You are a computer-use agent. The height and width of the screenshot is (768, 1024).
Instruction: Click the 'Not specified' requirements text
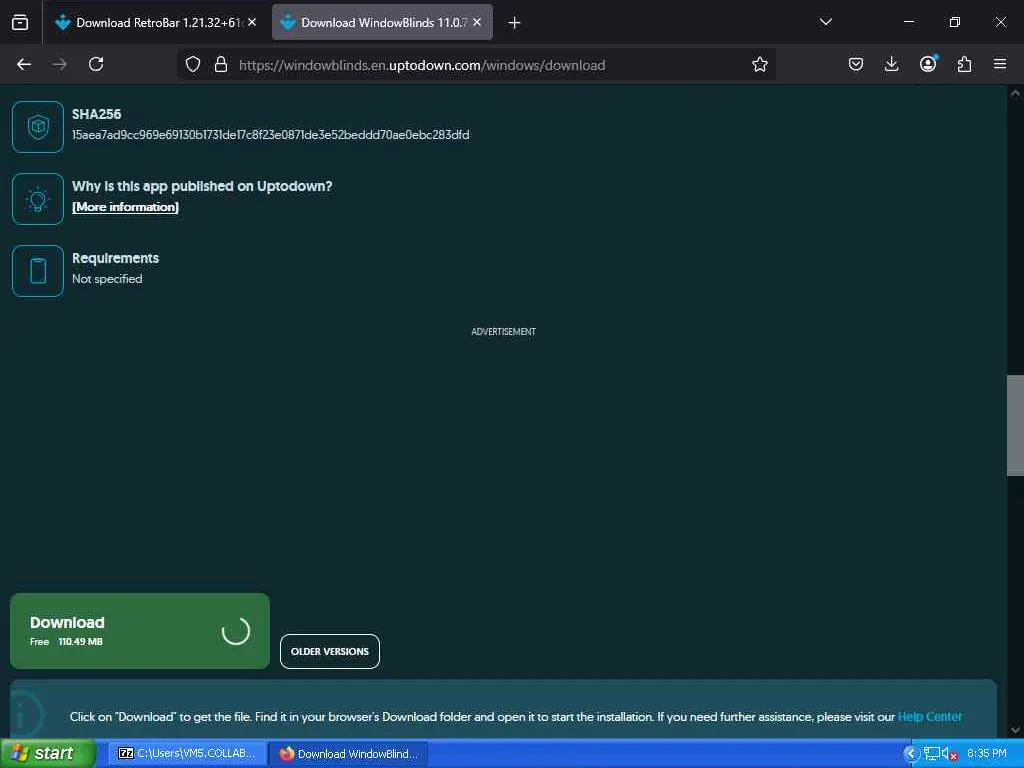point(107,279)
